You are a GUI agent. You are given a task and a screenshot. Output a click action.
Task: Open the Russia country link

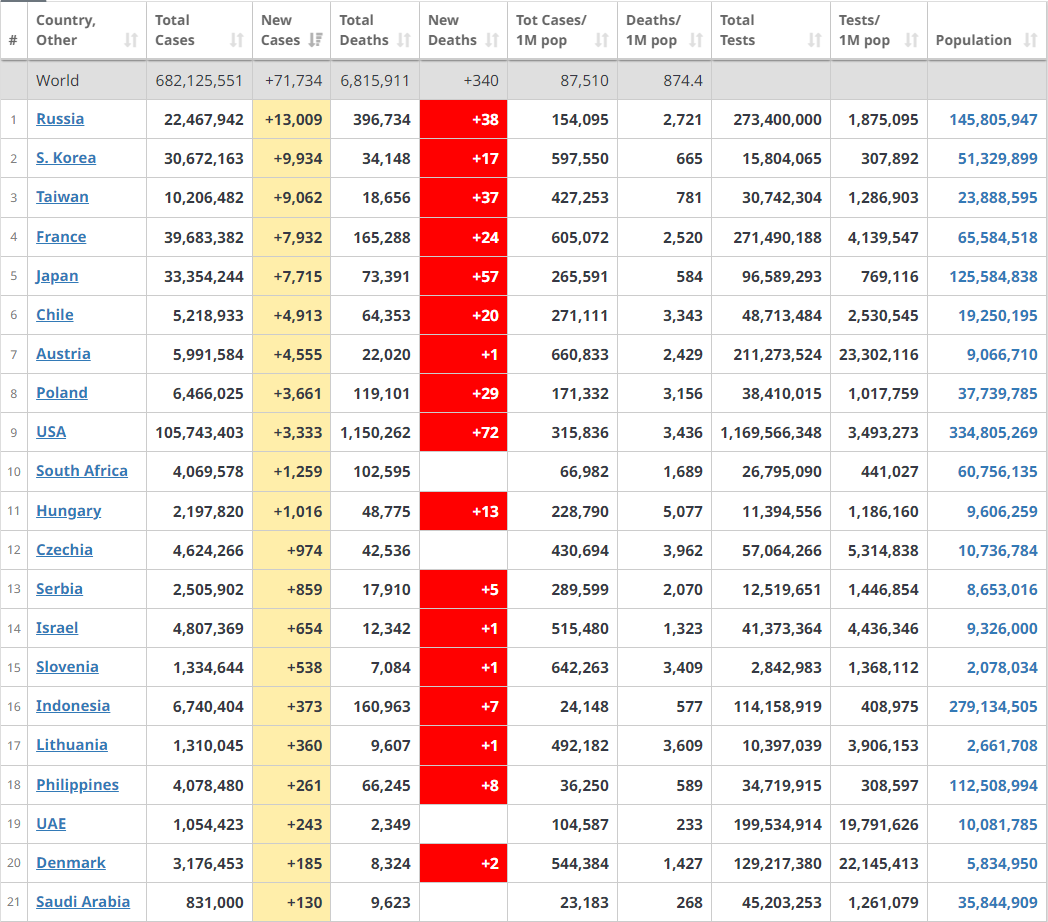point(60,119)
